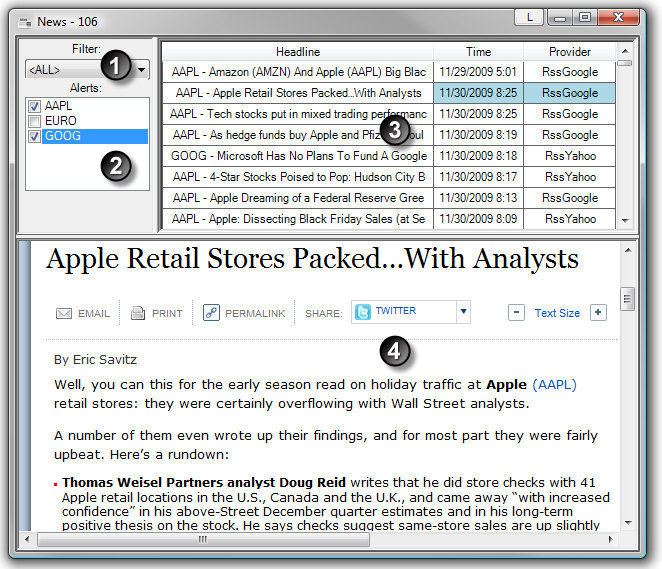The height and width of the screenshot is (569, 662).
Task: Sort news by Time column header
Action: [478, 52]
